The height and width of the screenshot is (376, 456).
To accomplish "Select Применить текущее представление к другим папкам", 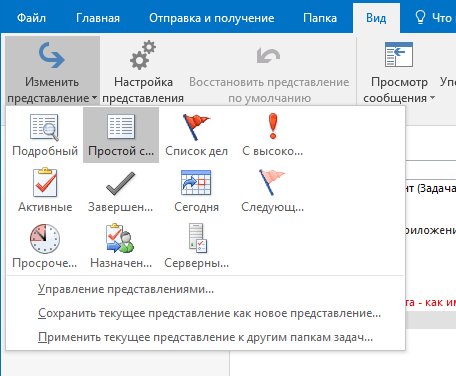I will [x=205, y=337].
